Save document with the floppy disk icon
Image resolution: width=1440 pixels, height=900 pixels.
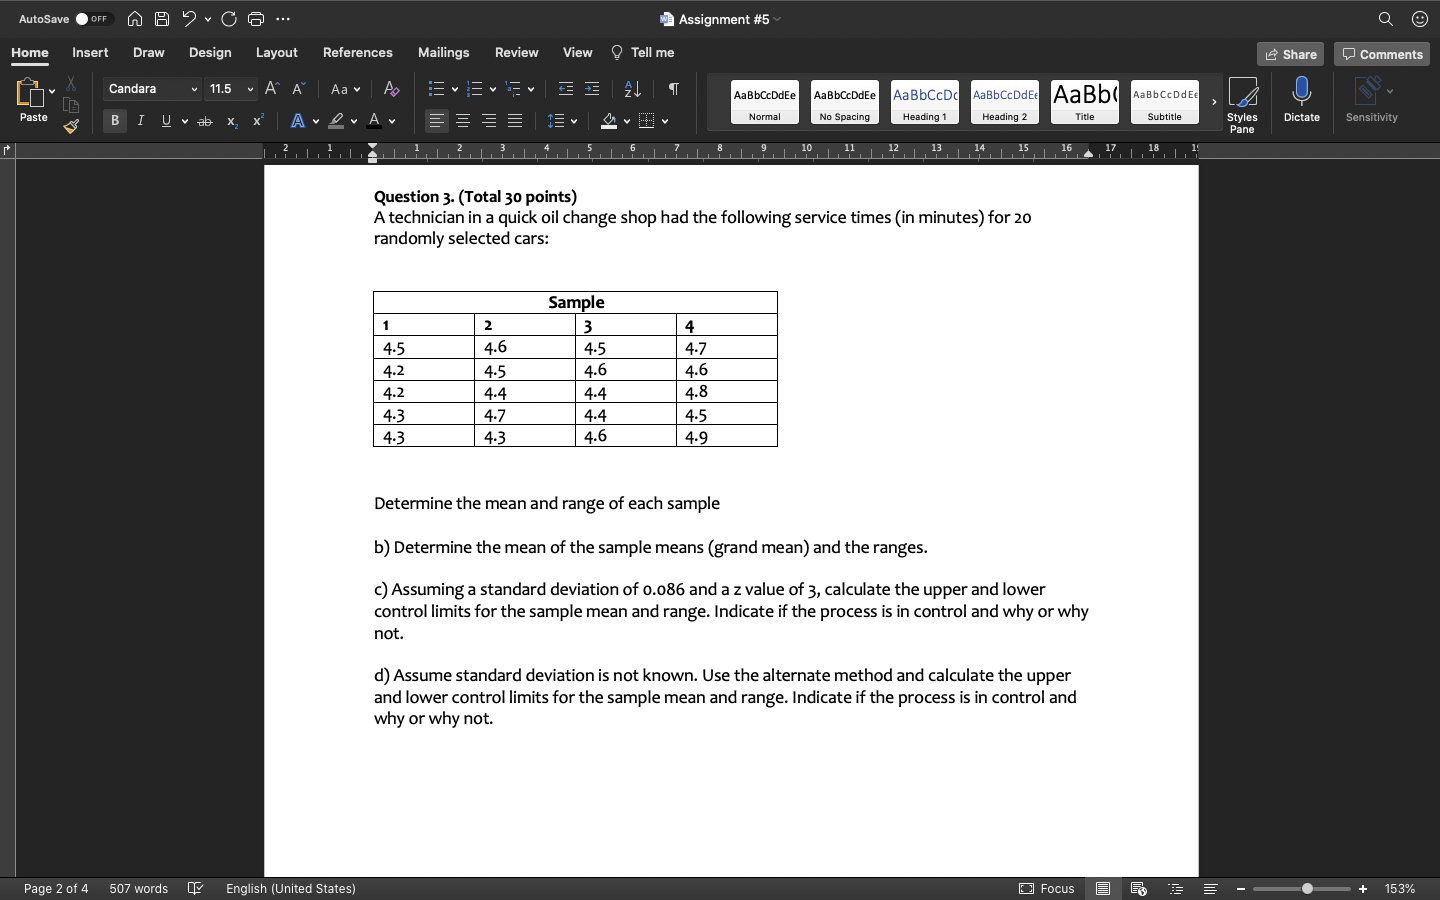162,19
